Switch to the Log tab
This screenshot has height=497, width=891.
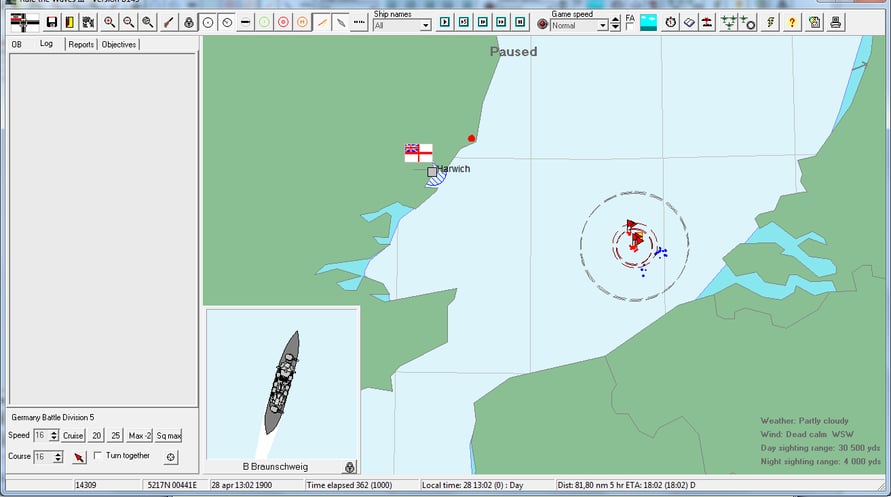pyautogui.click(x=46, y=44)
